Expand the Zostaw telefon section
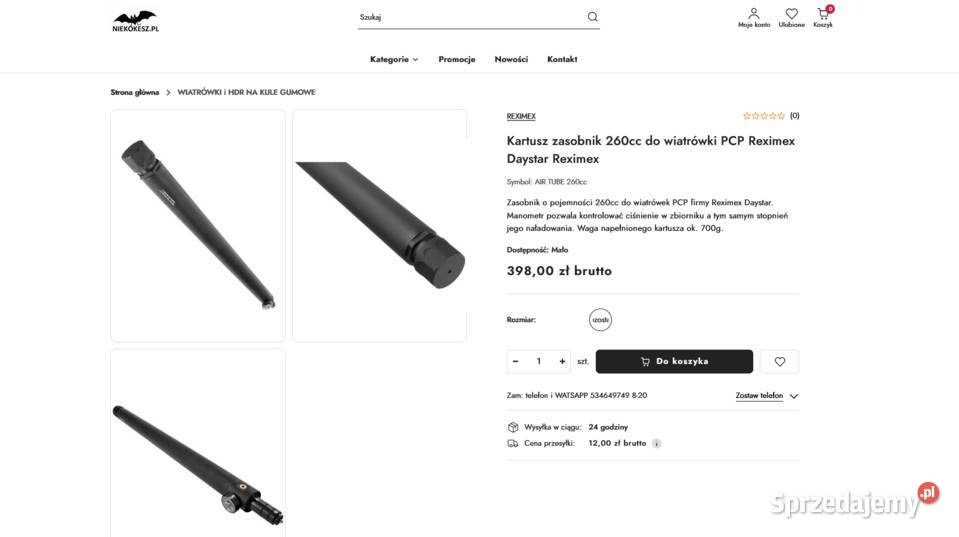The image size is (959, 537). (766, 396)
